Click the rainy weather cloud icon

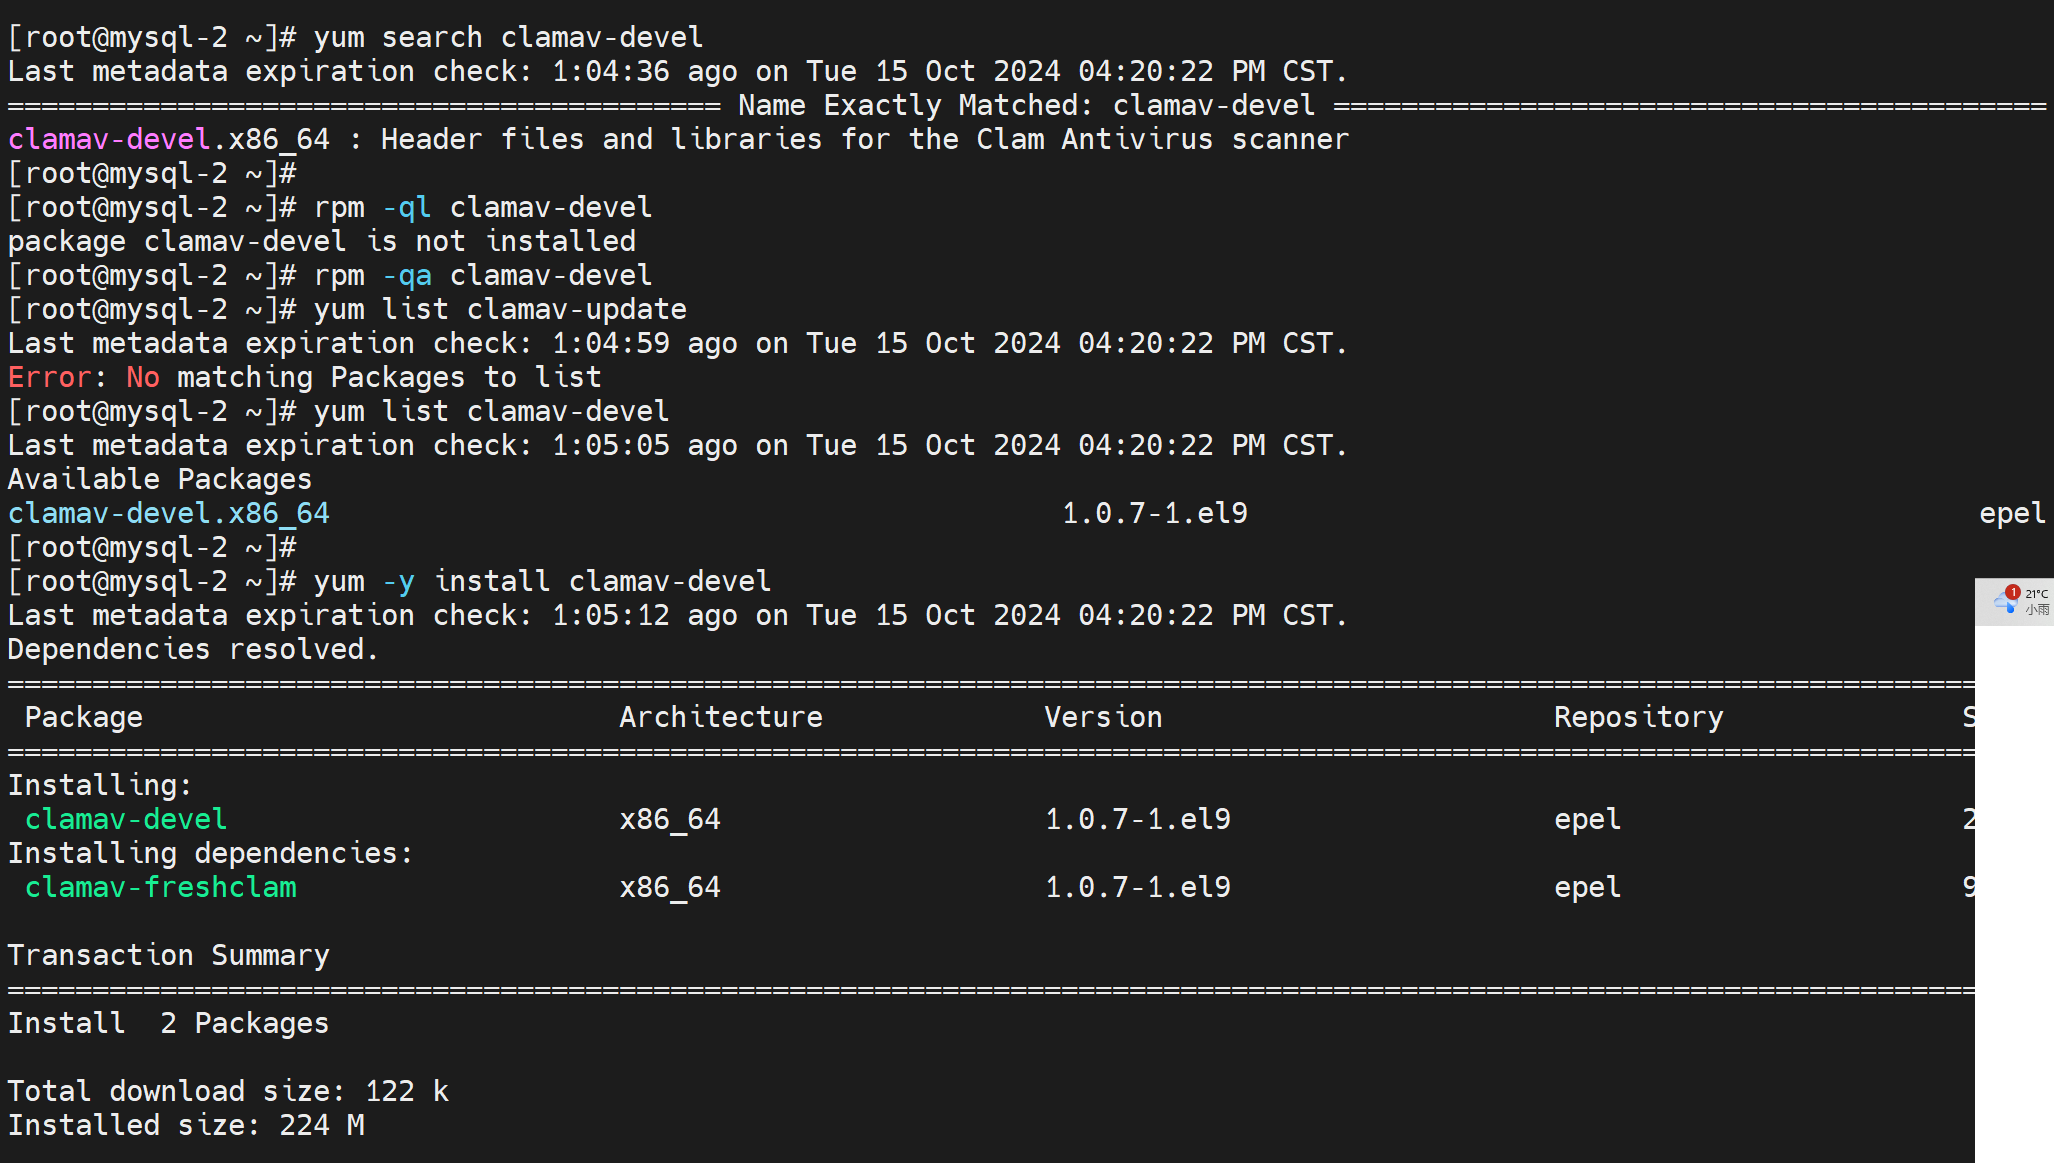coord(2004,603)
